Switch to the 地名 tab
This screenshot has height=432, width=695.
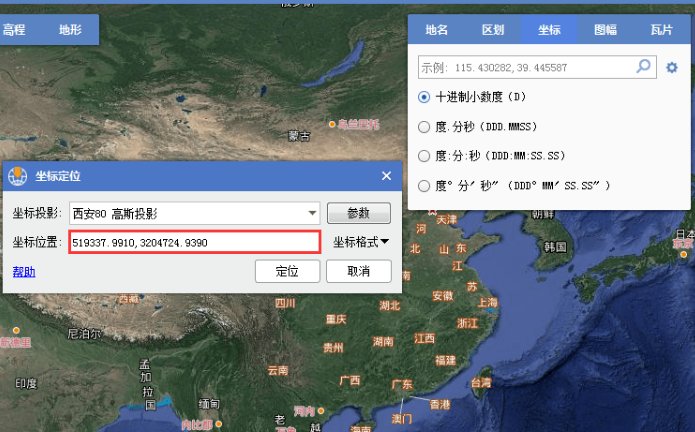436,30
